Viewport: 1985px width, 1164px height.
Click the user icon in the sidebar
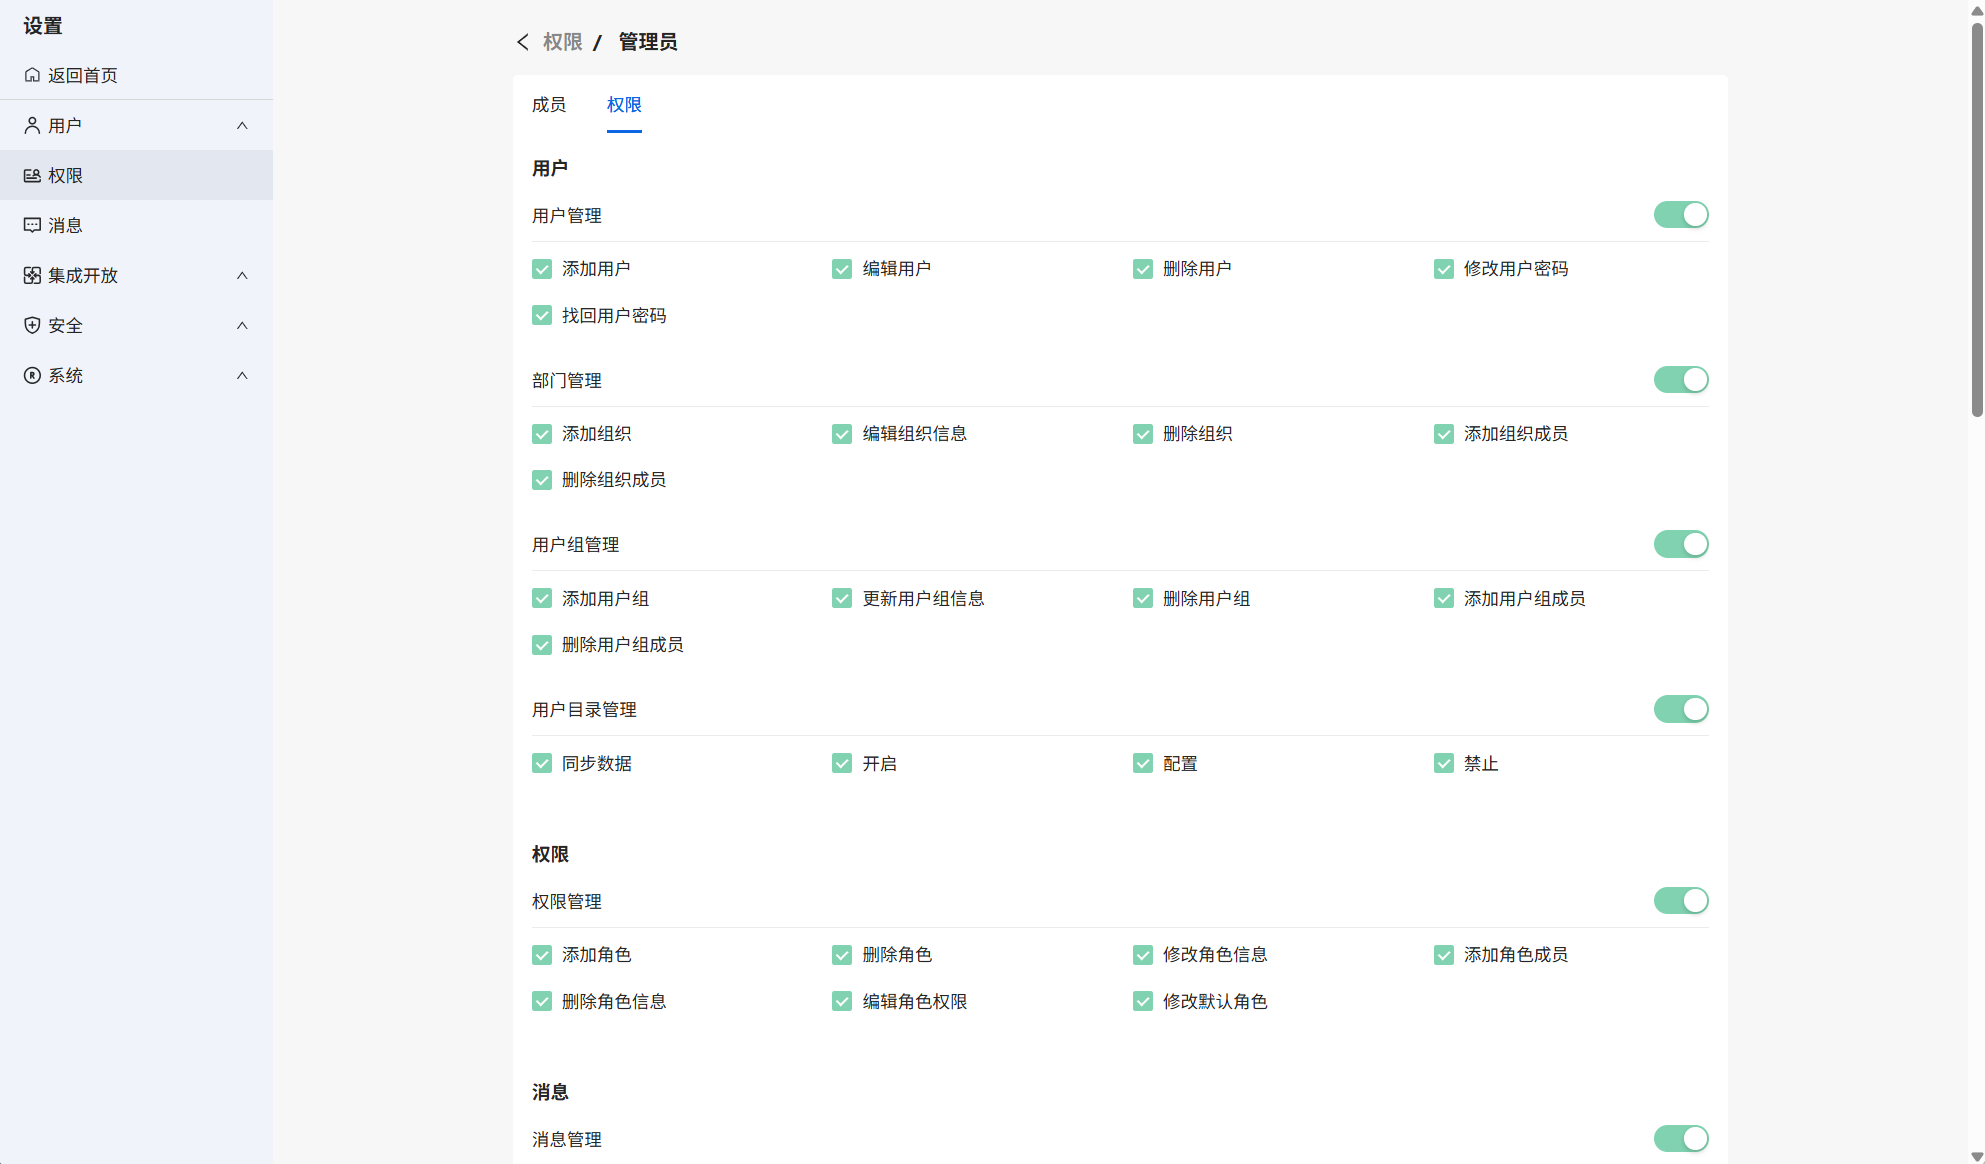[32, 125]
